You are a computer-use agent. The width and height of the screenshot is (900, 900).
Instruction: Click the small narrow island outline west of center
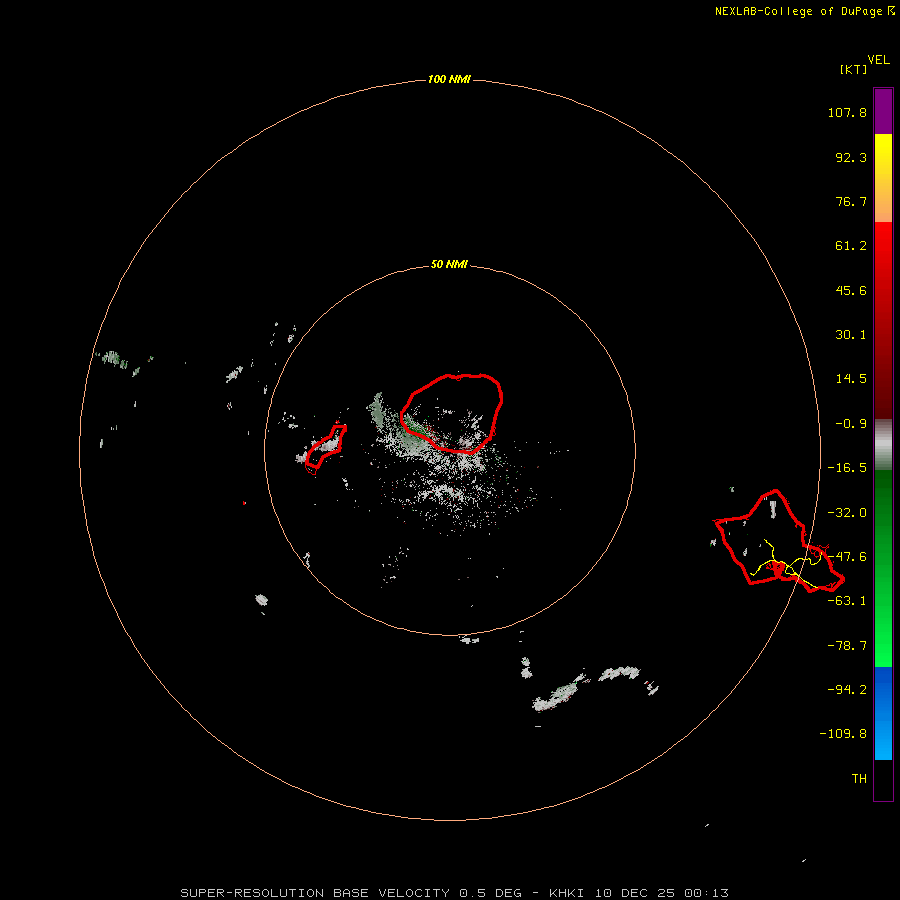point(326,447)
